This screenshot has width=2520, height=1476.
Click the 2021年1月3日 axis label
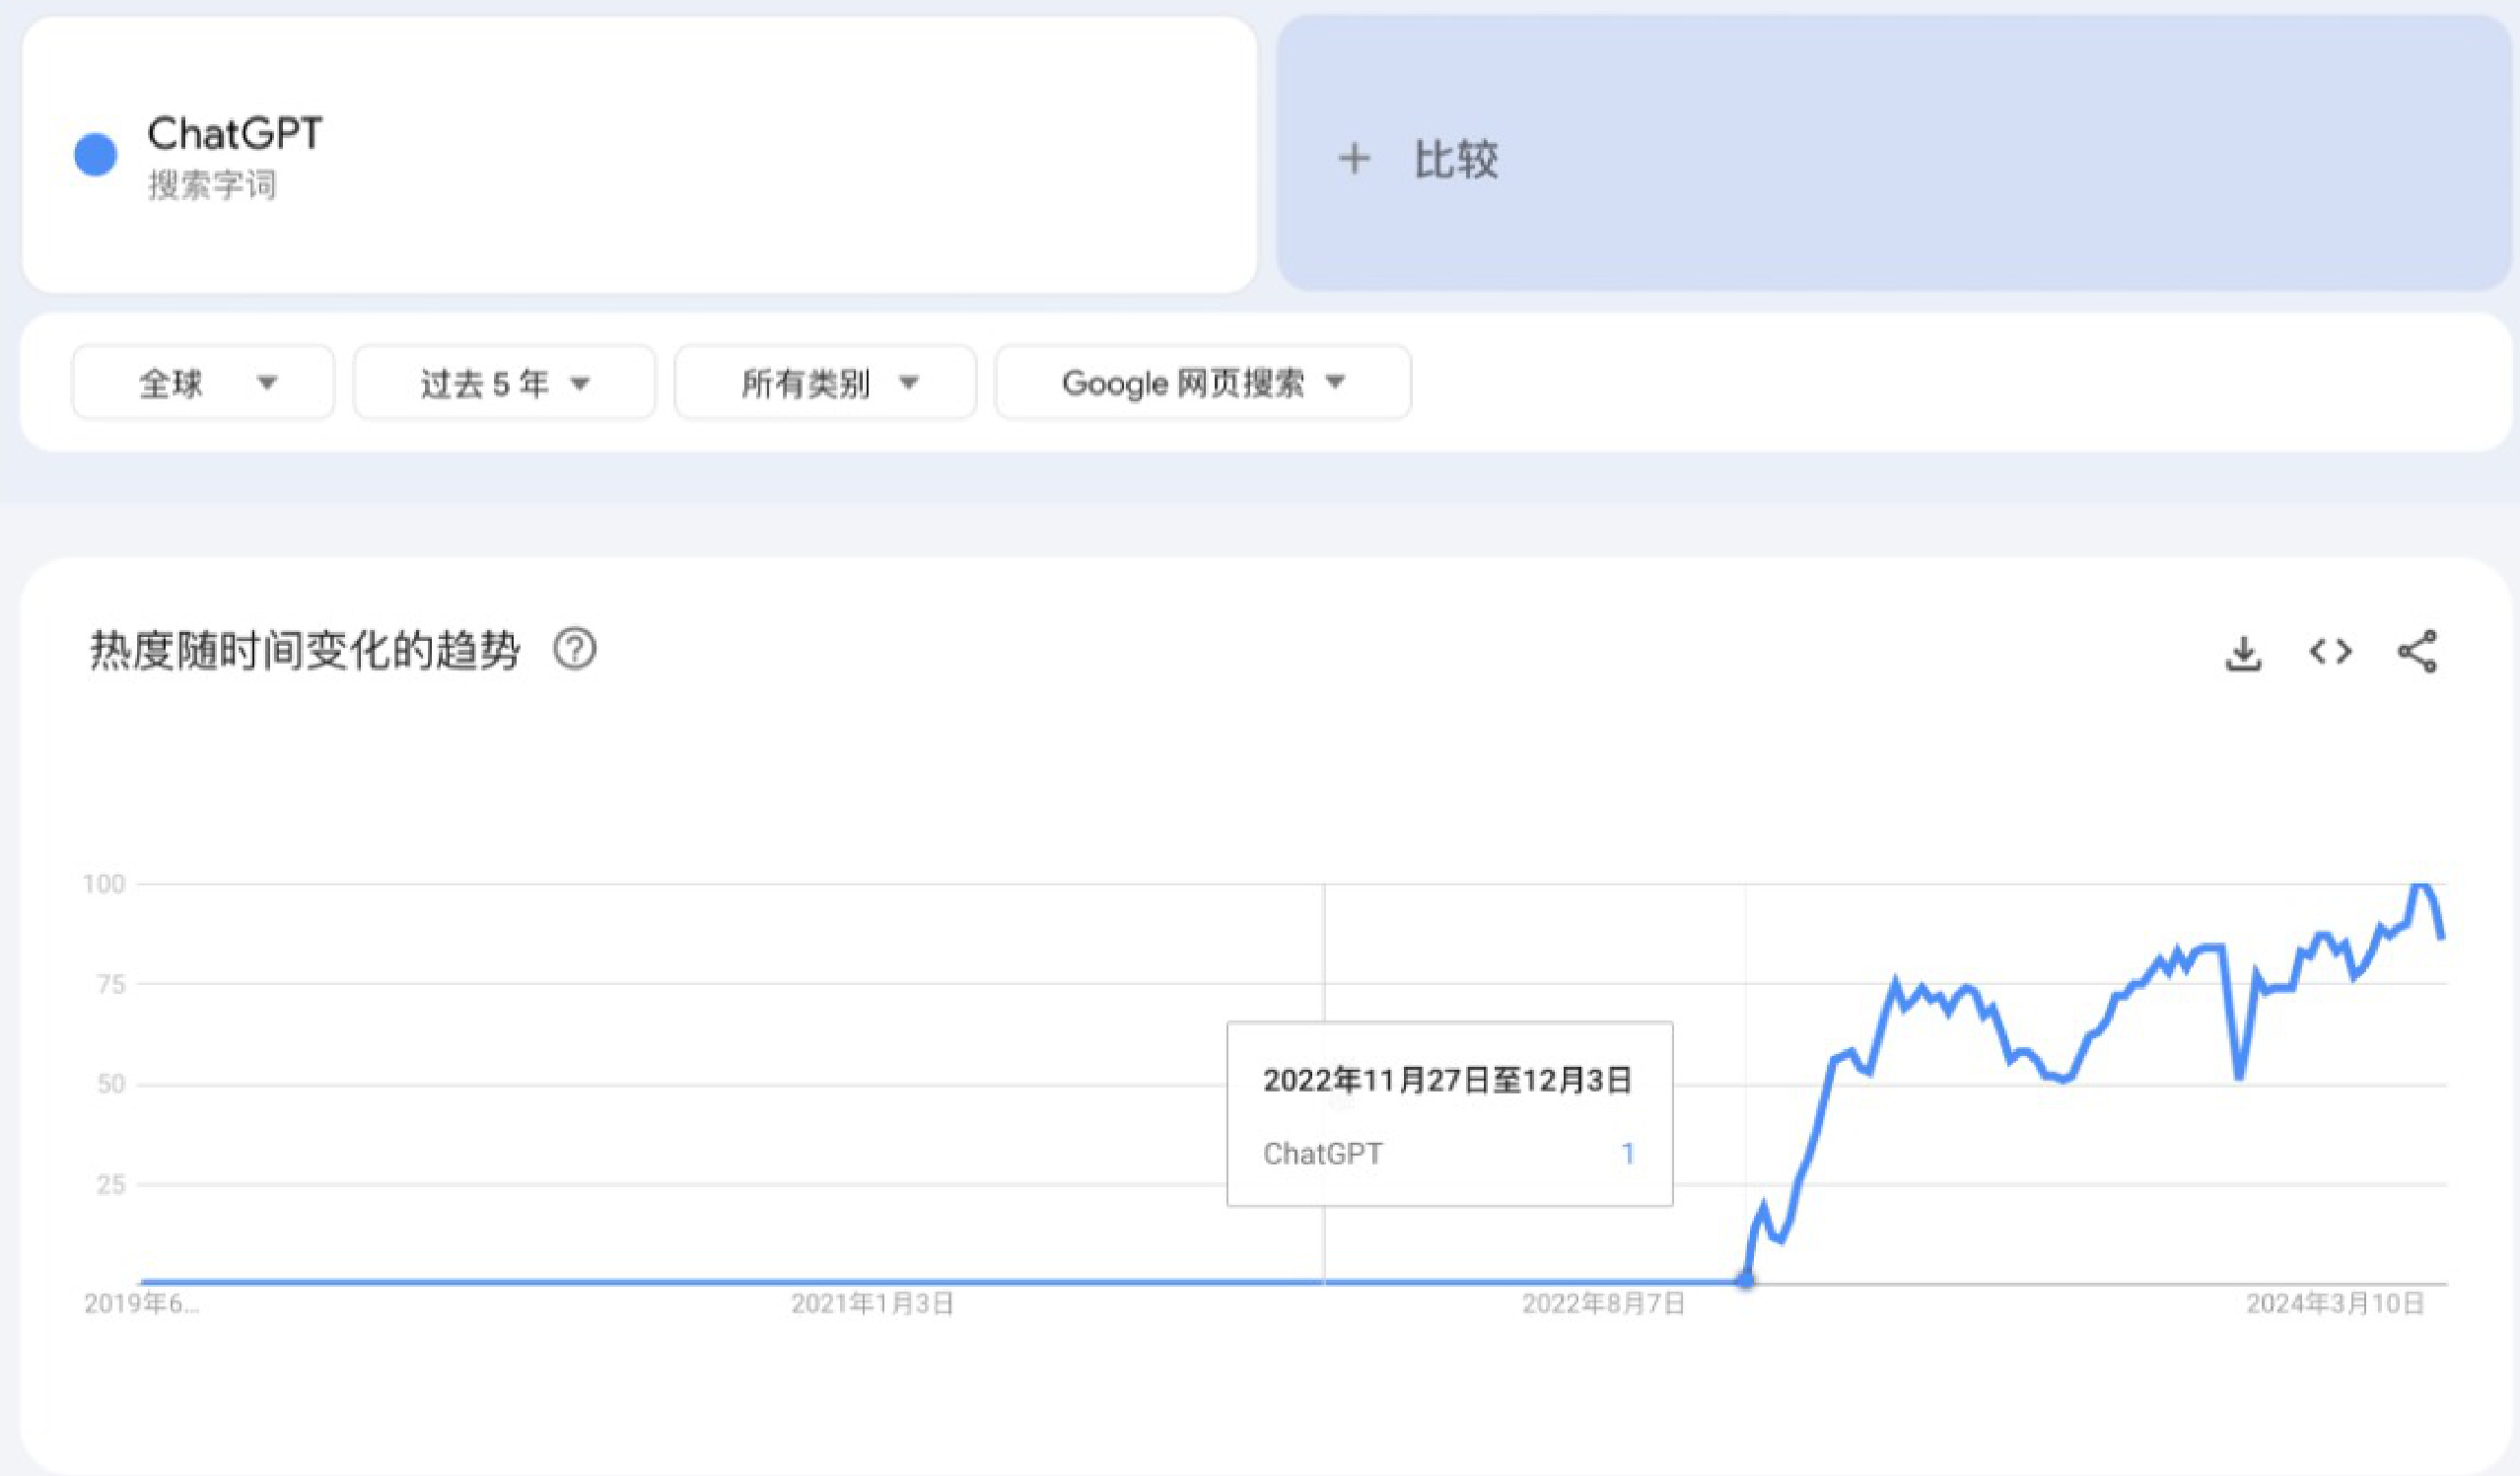872,1304
